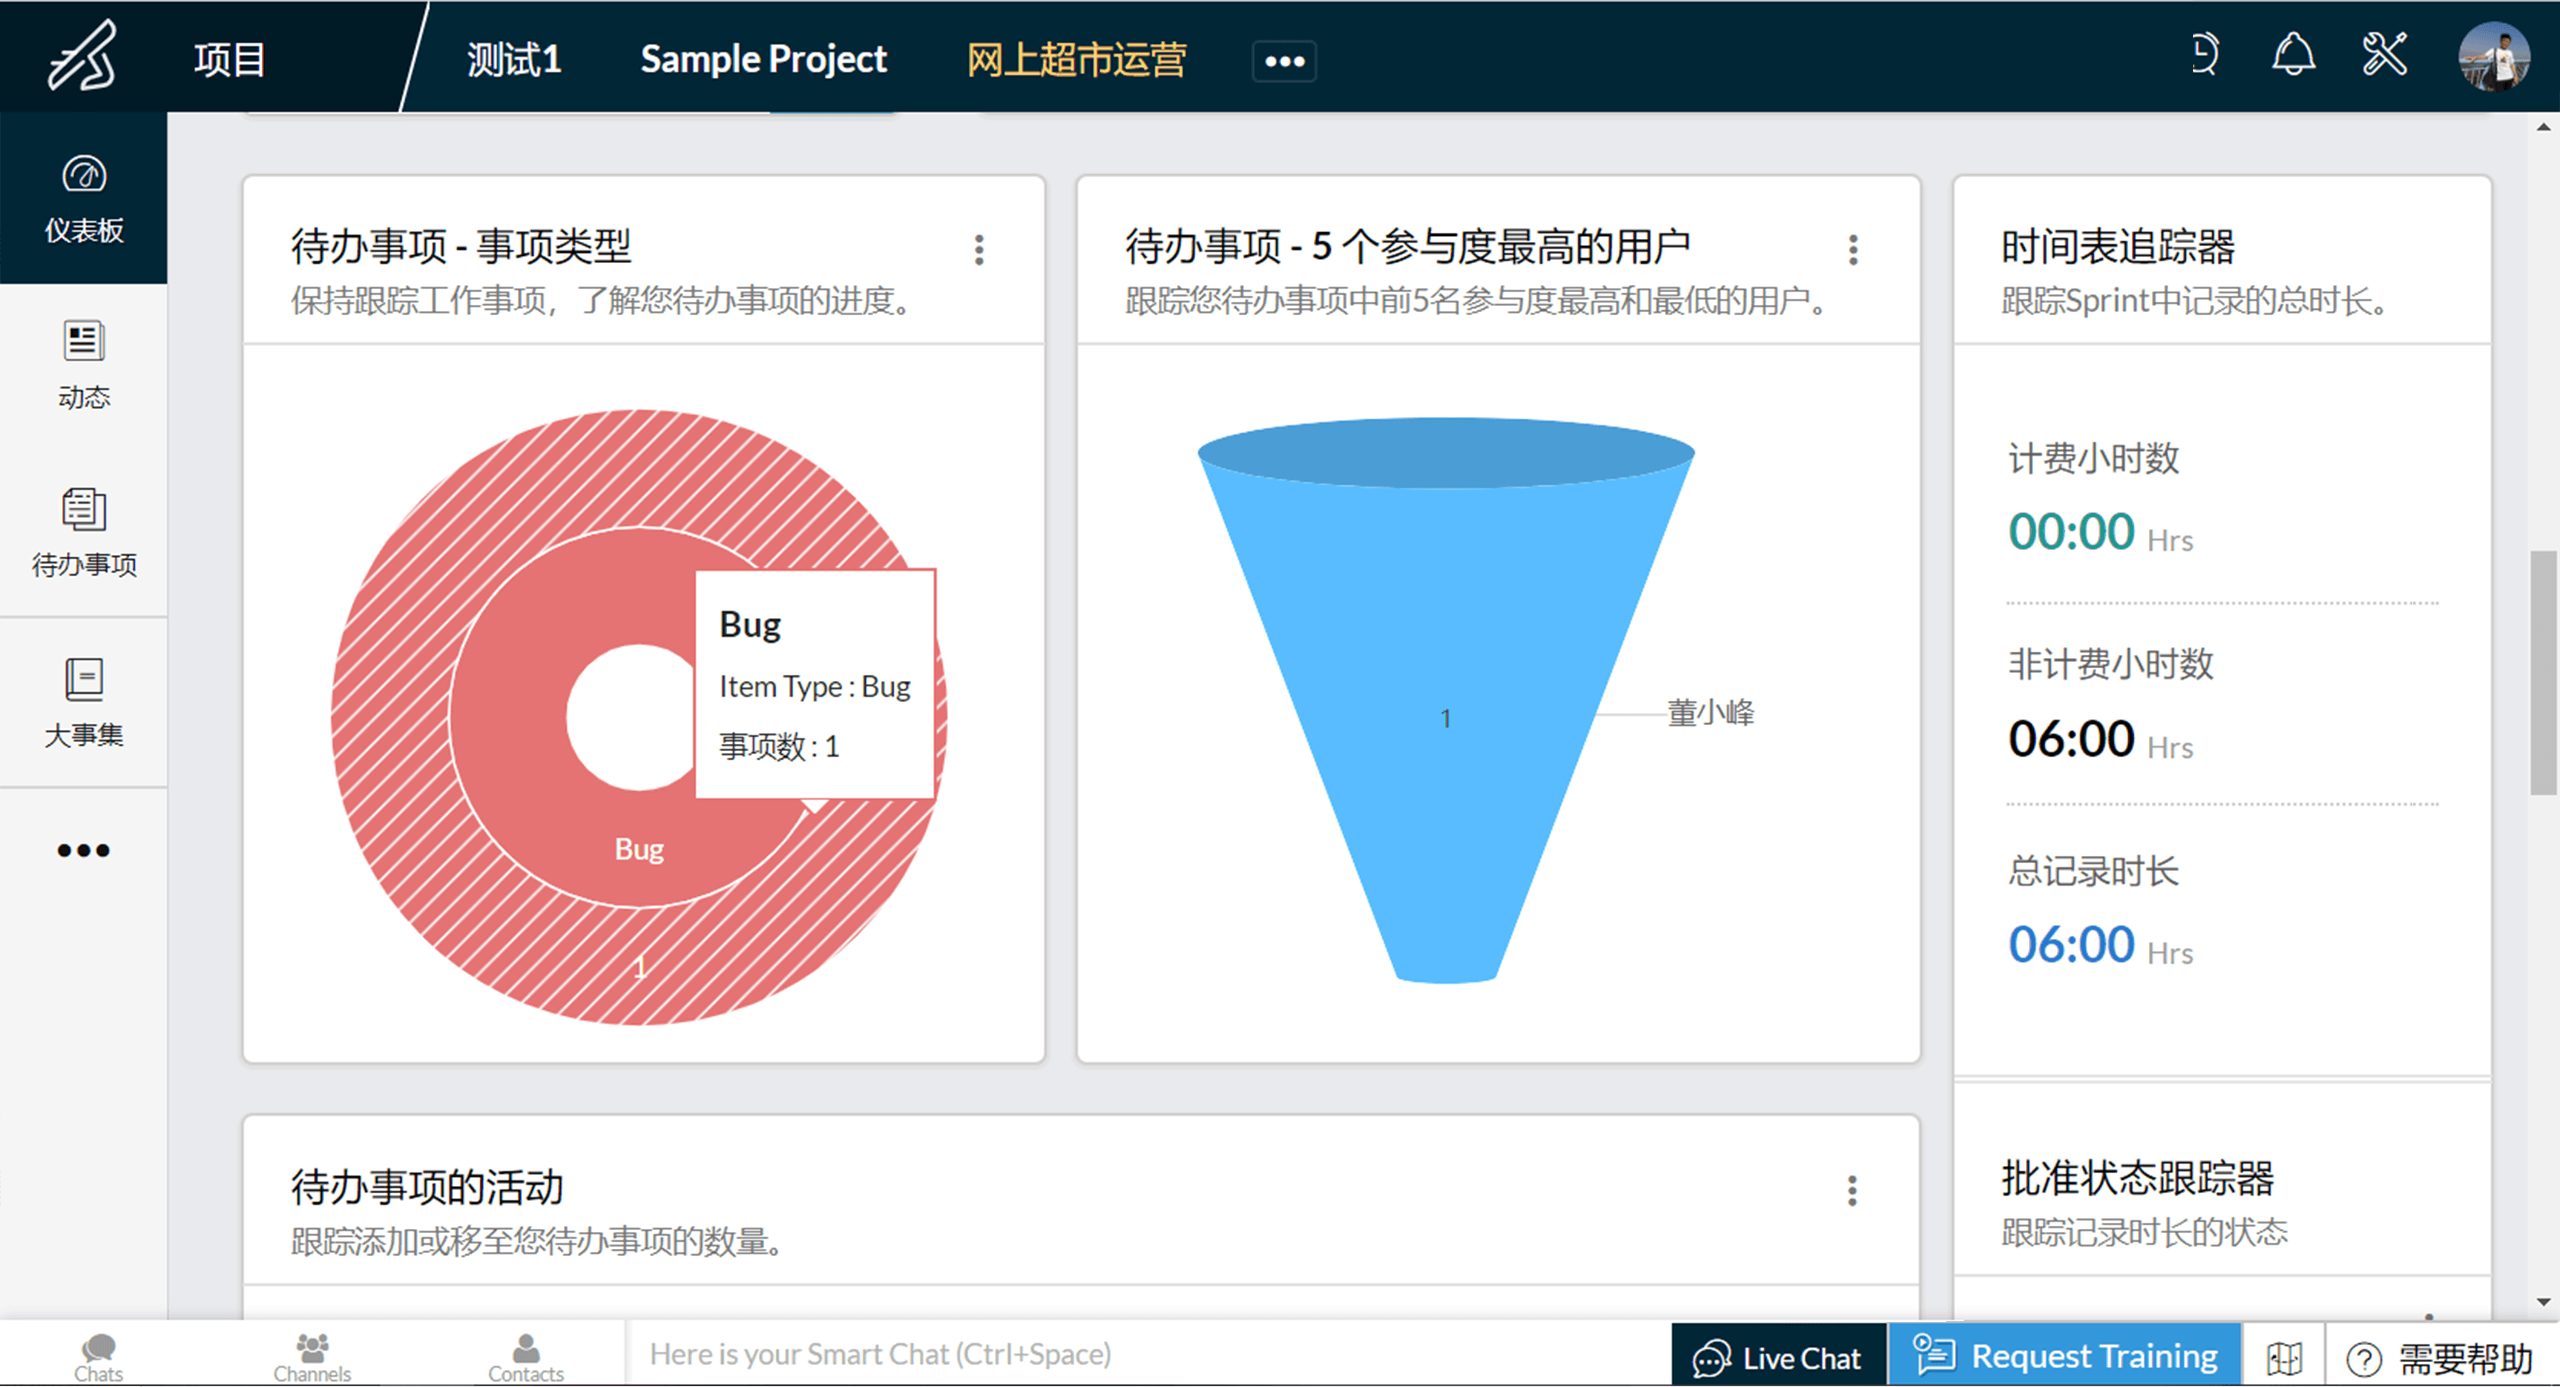Click the 时间表追踪器 card title
Screen dimensions: 2560x1387
(2117, 246)
